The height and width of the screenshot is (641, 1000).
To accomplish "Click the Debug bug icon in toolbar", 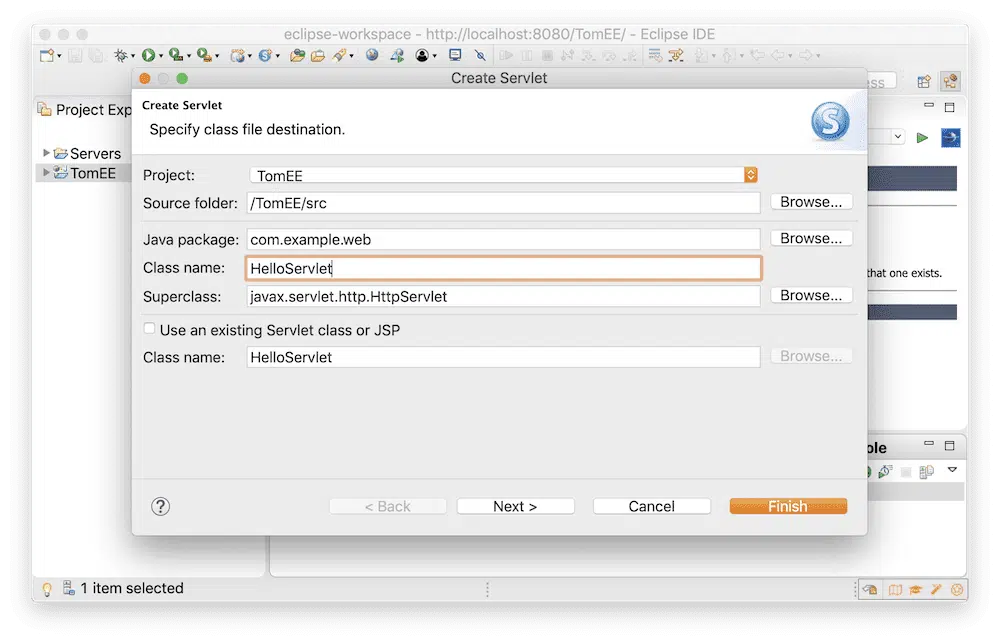I will tap(122, 56).
